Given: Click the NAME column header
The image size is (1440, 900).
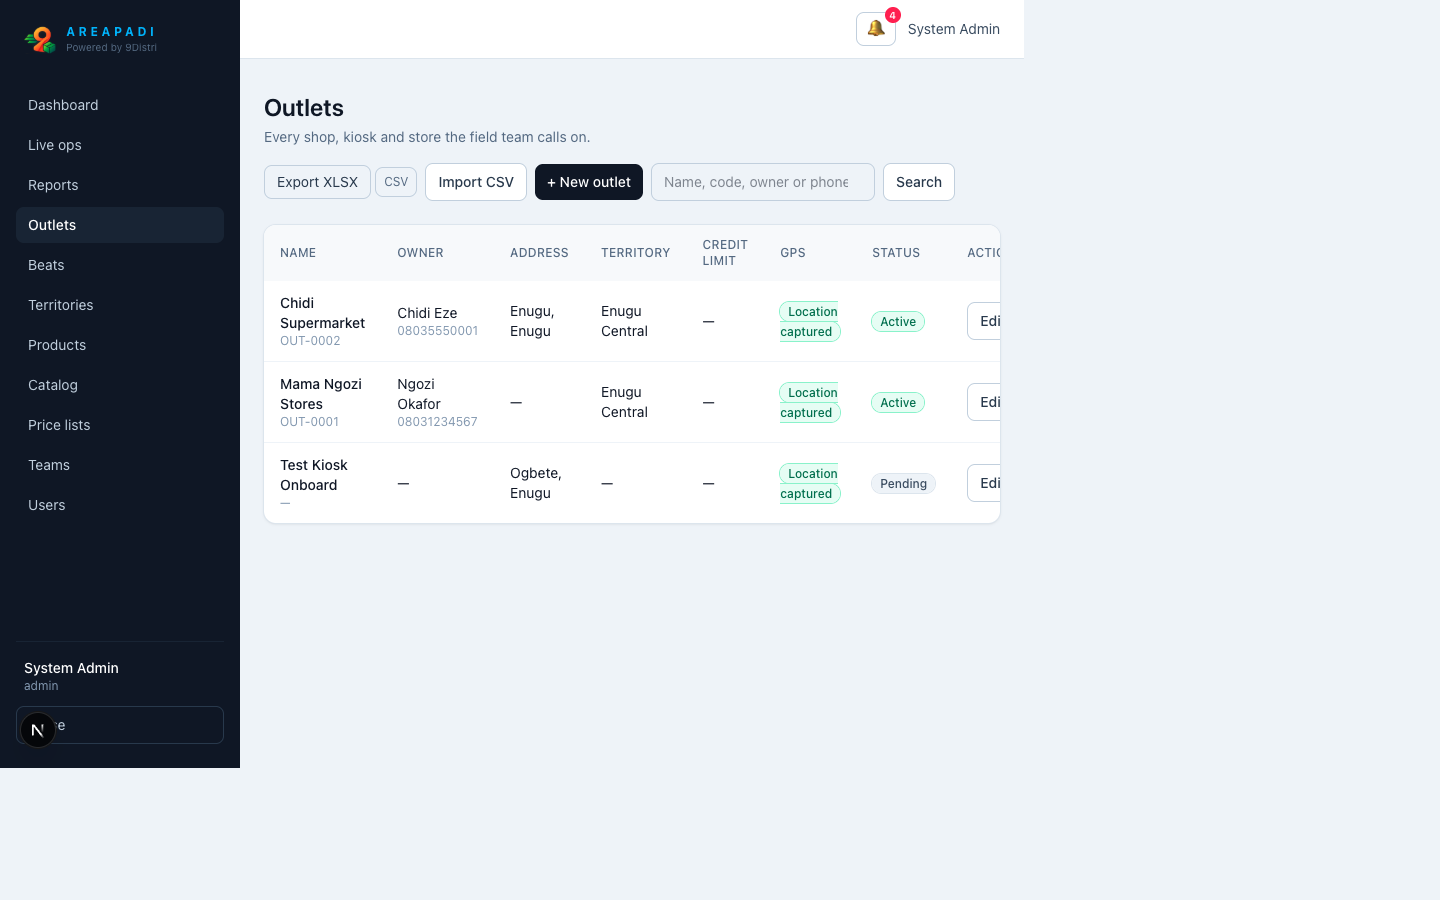Looking at the screenshot, I should pos(298,253).
